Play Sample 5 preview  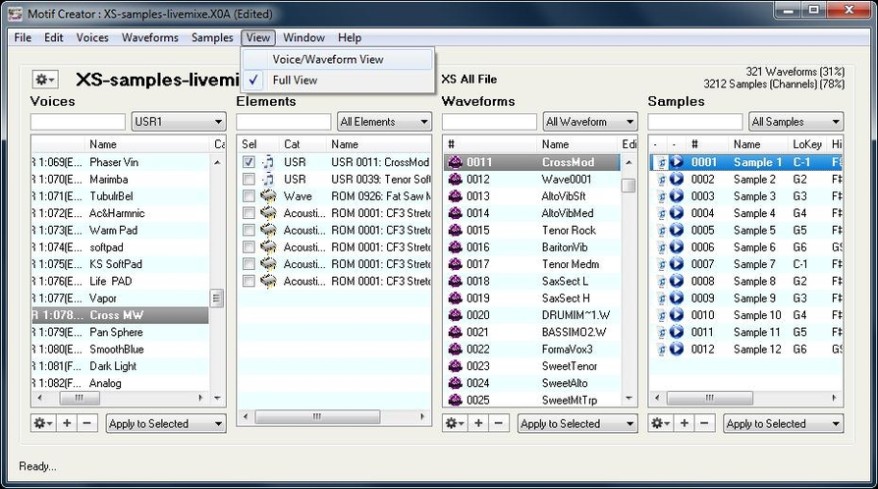(x=676, y=230)
